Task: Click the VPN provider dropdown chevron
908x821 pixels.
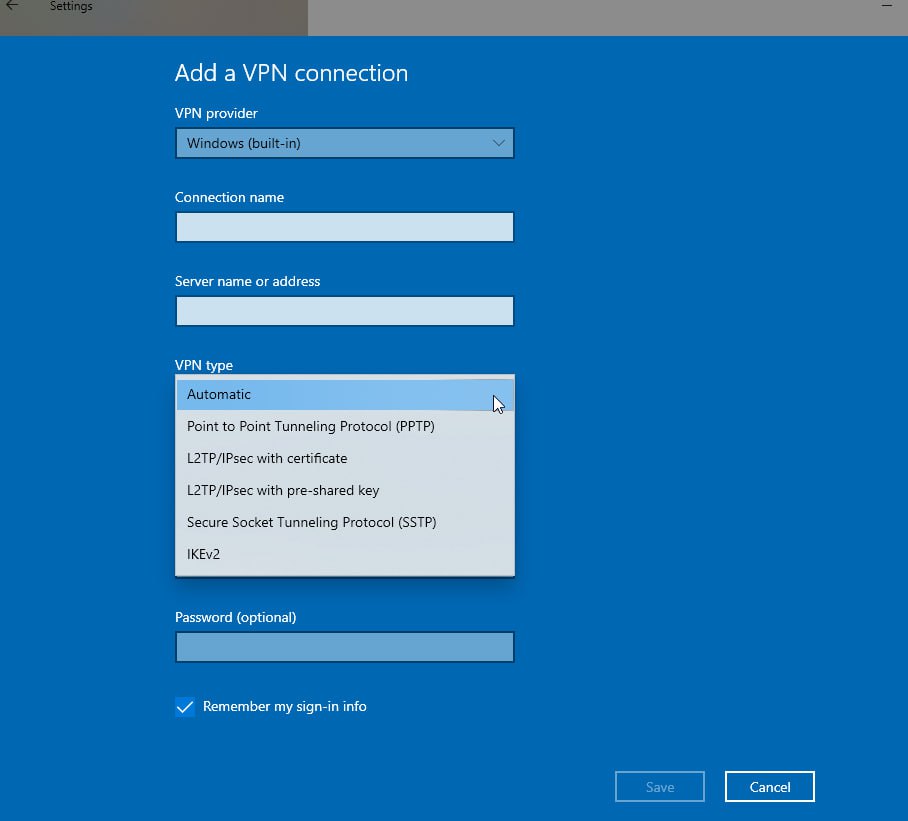Action: point(498,143)
